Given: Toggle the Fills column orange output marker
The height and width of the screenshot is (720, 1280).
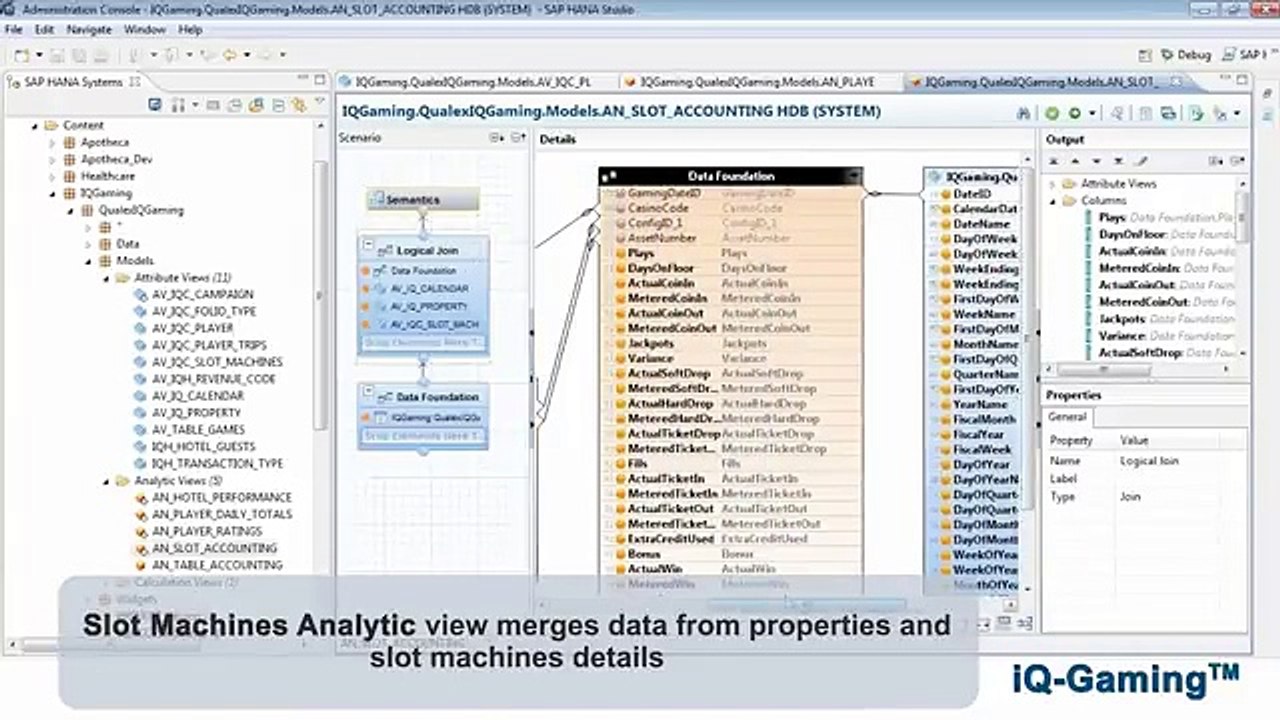Looking at the screenshot, I should (620, 464).
